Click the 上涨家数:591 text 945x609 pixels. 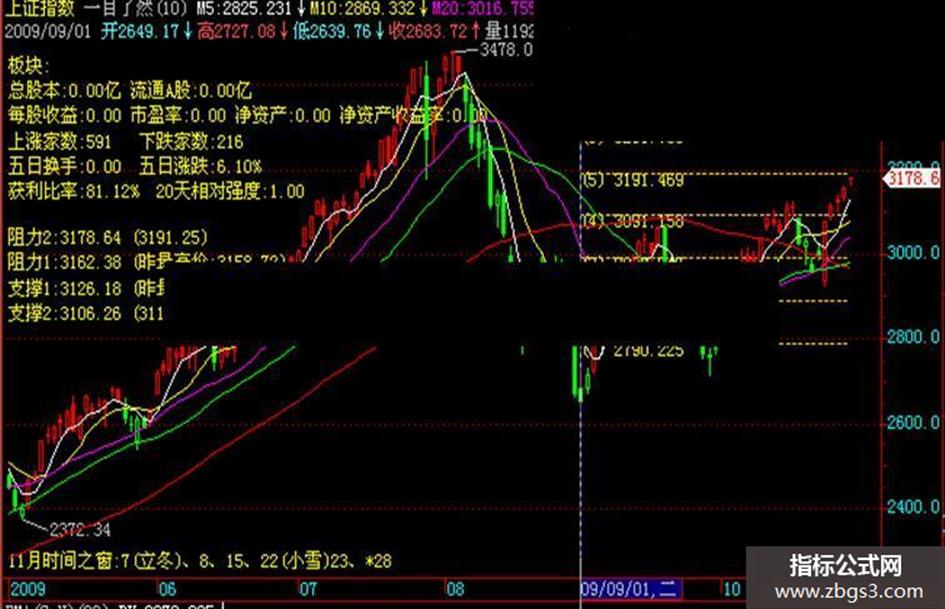pyautogui.click(x=60, y=141)
